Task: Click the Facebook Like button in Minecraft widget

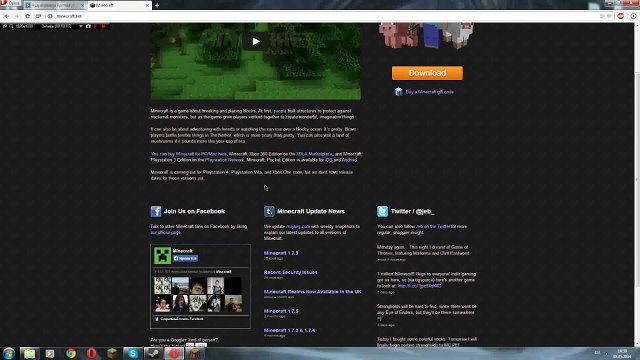Action: (x=185, y=258)
